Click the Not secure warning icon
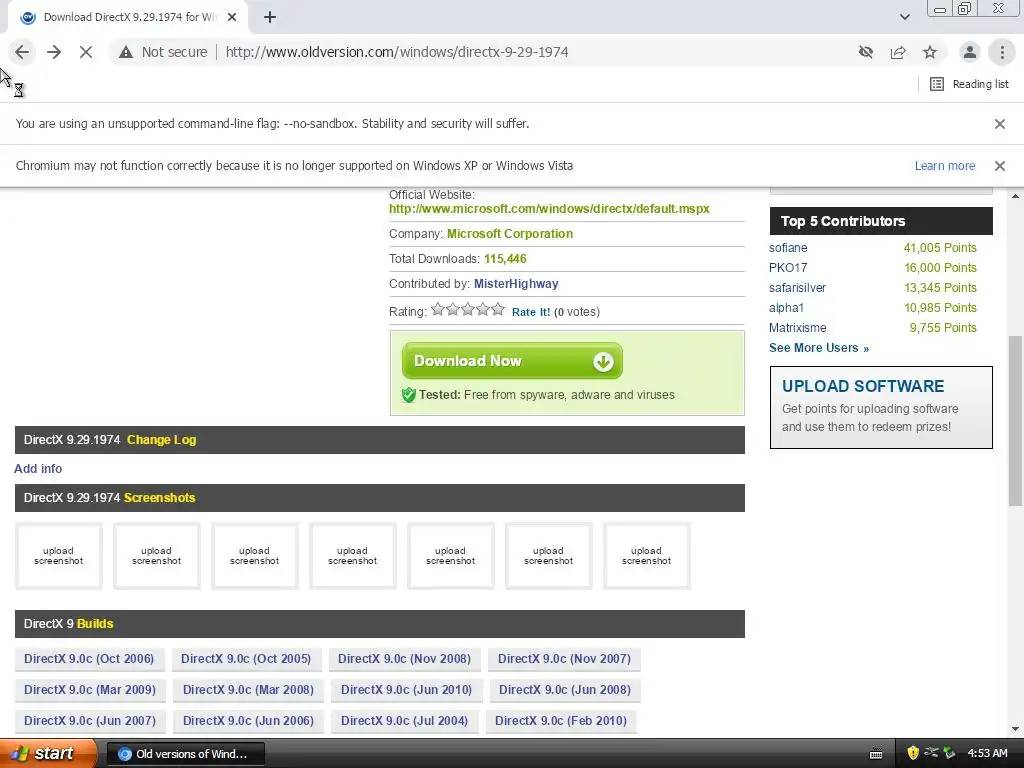The width and height of the screenshot is (1024, 768). [125, 52]
